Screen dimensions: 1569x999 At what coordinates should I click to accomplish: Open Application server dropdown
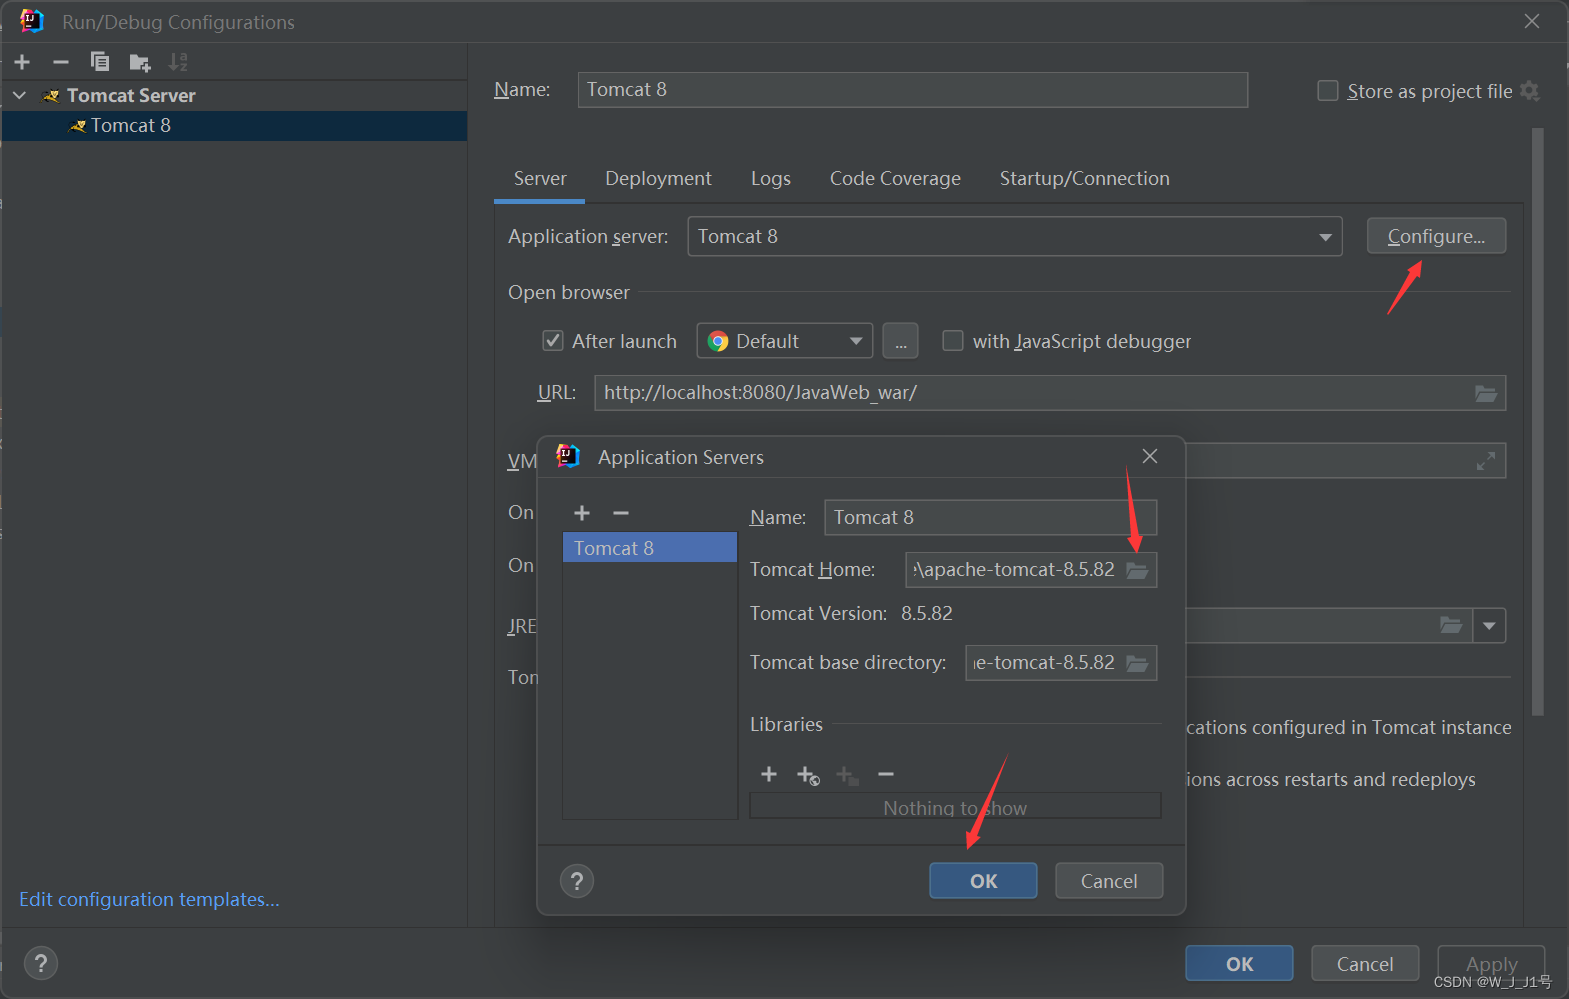pos(1015,237)
